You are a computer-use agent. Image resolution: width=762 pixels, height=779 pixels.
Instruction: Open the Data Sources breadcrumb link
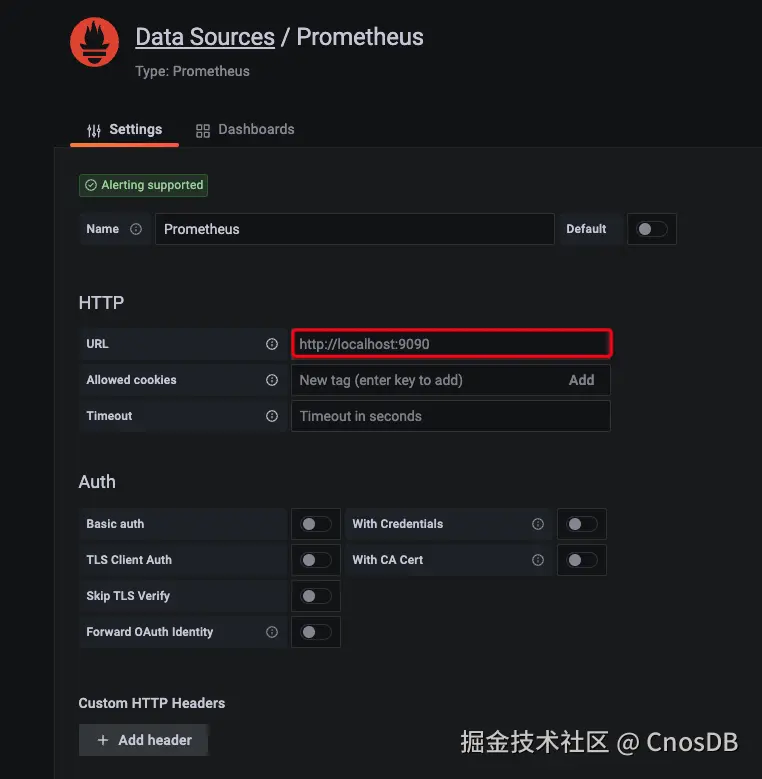[x=205, y=37]
